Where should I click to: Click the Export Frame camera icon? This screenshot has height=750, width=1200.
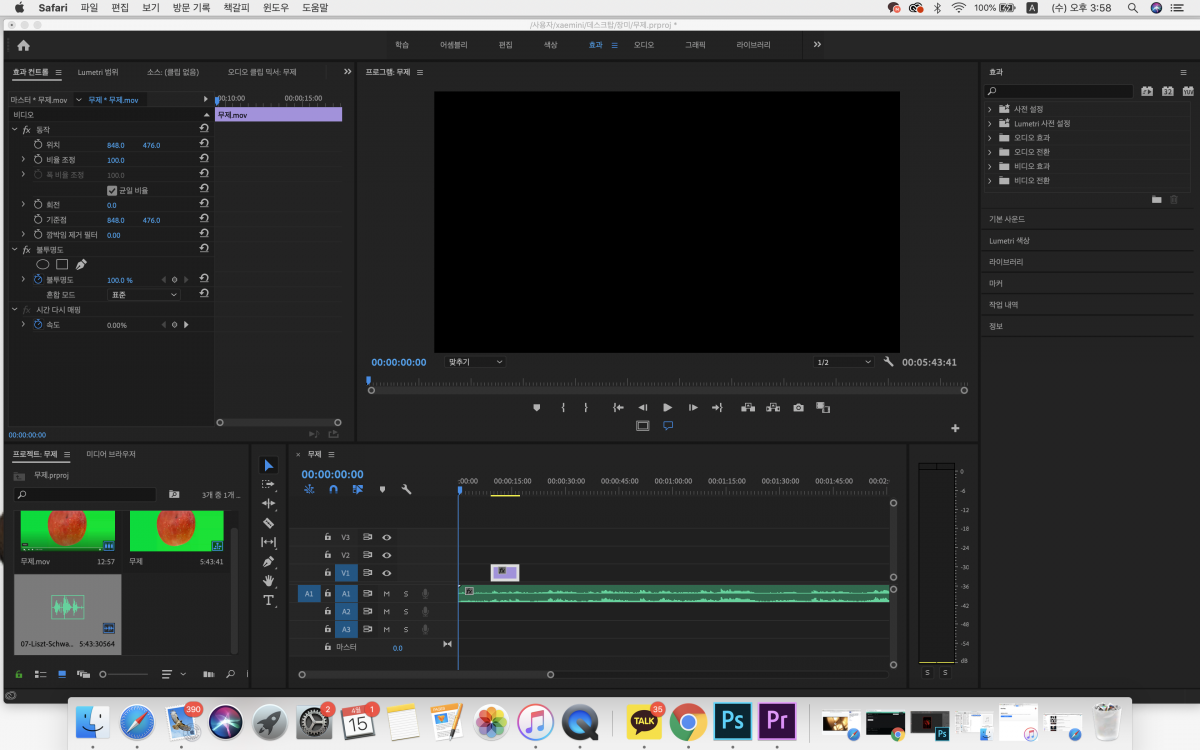tap(798, 408)
